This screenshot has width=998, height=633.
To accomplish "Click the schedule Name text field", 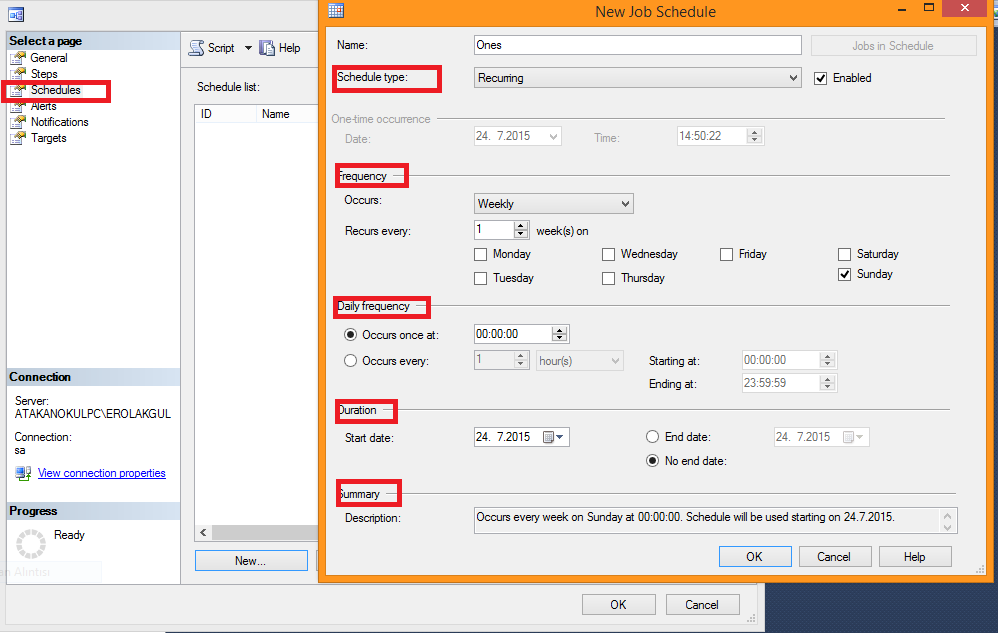I will coord(637,45).
